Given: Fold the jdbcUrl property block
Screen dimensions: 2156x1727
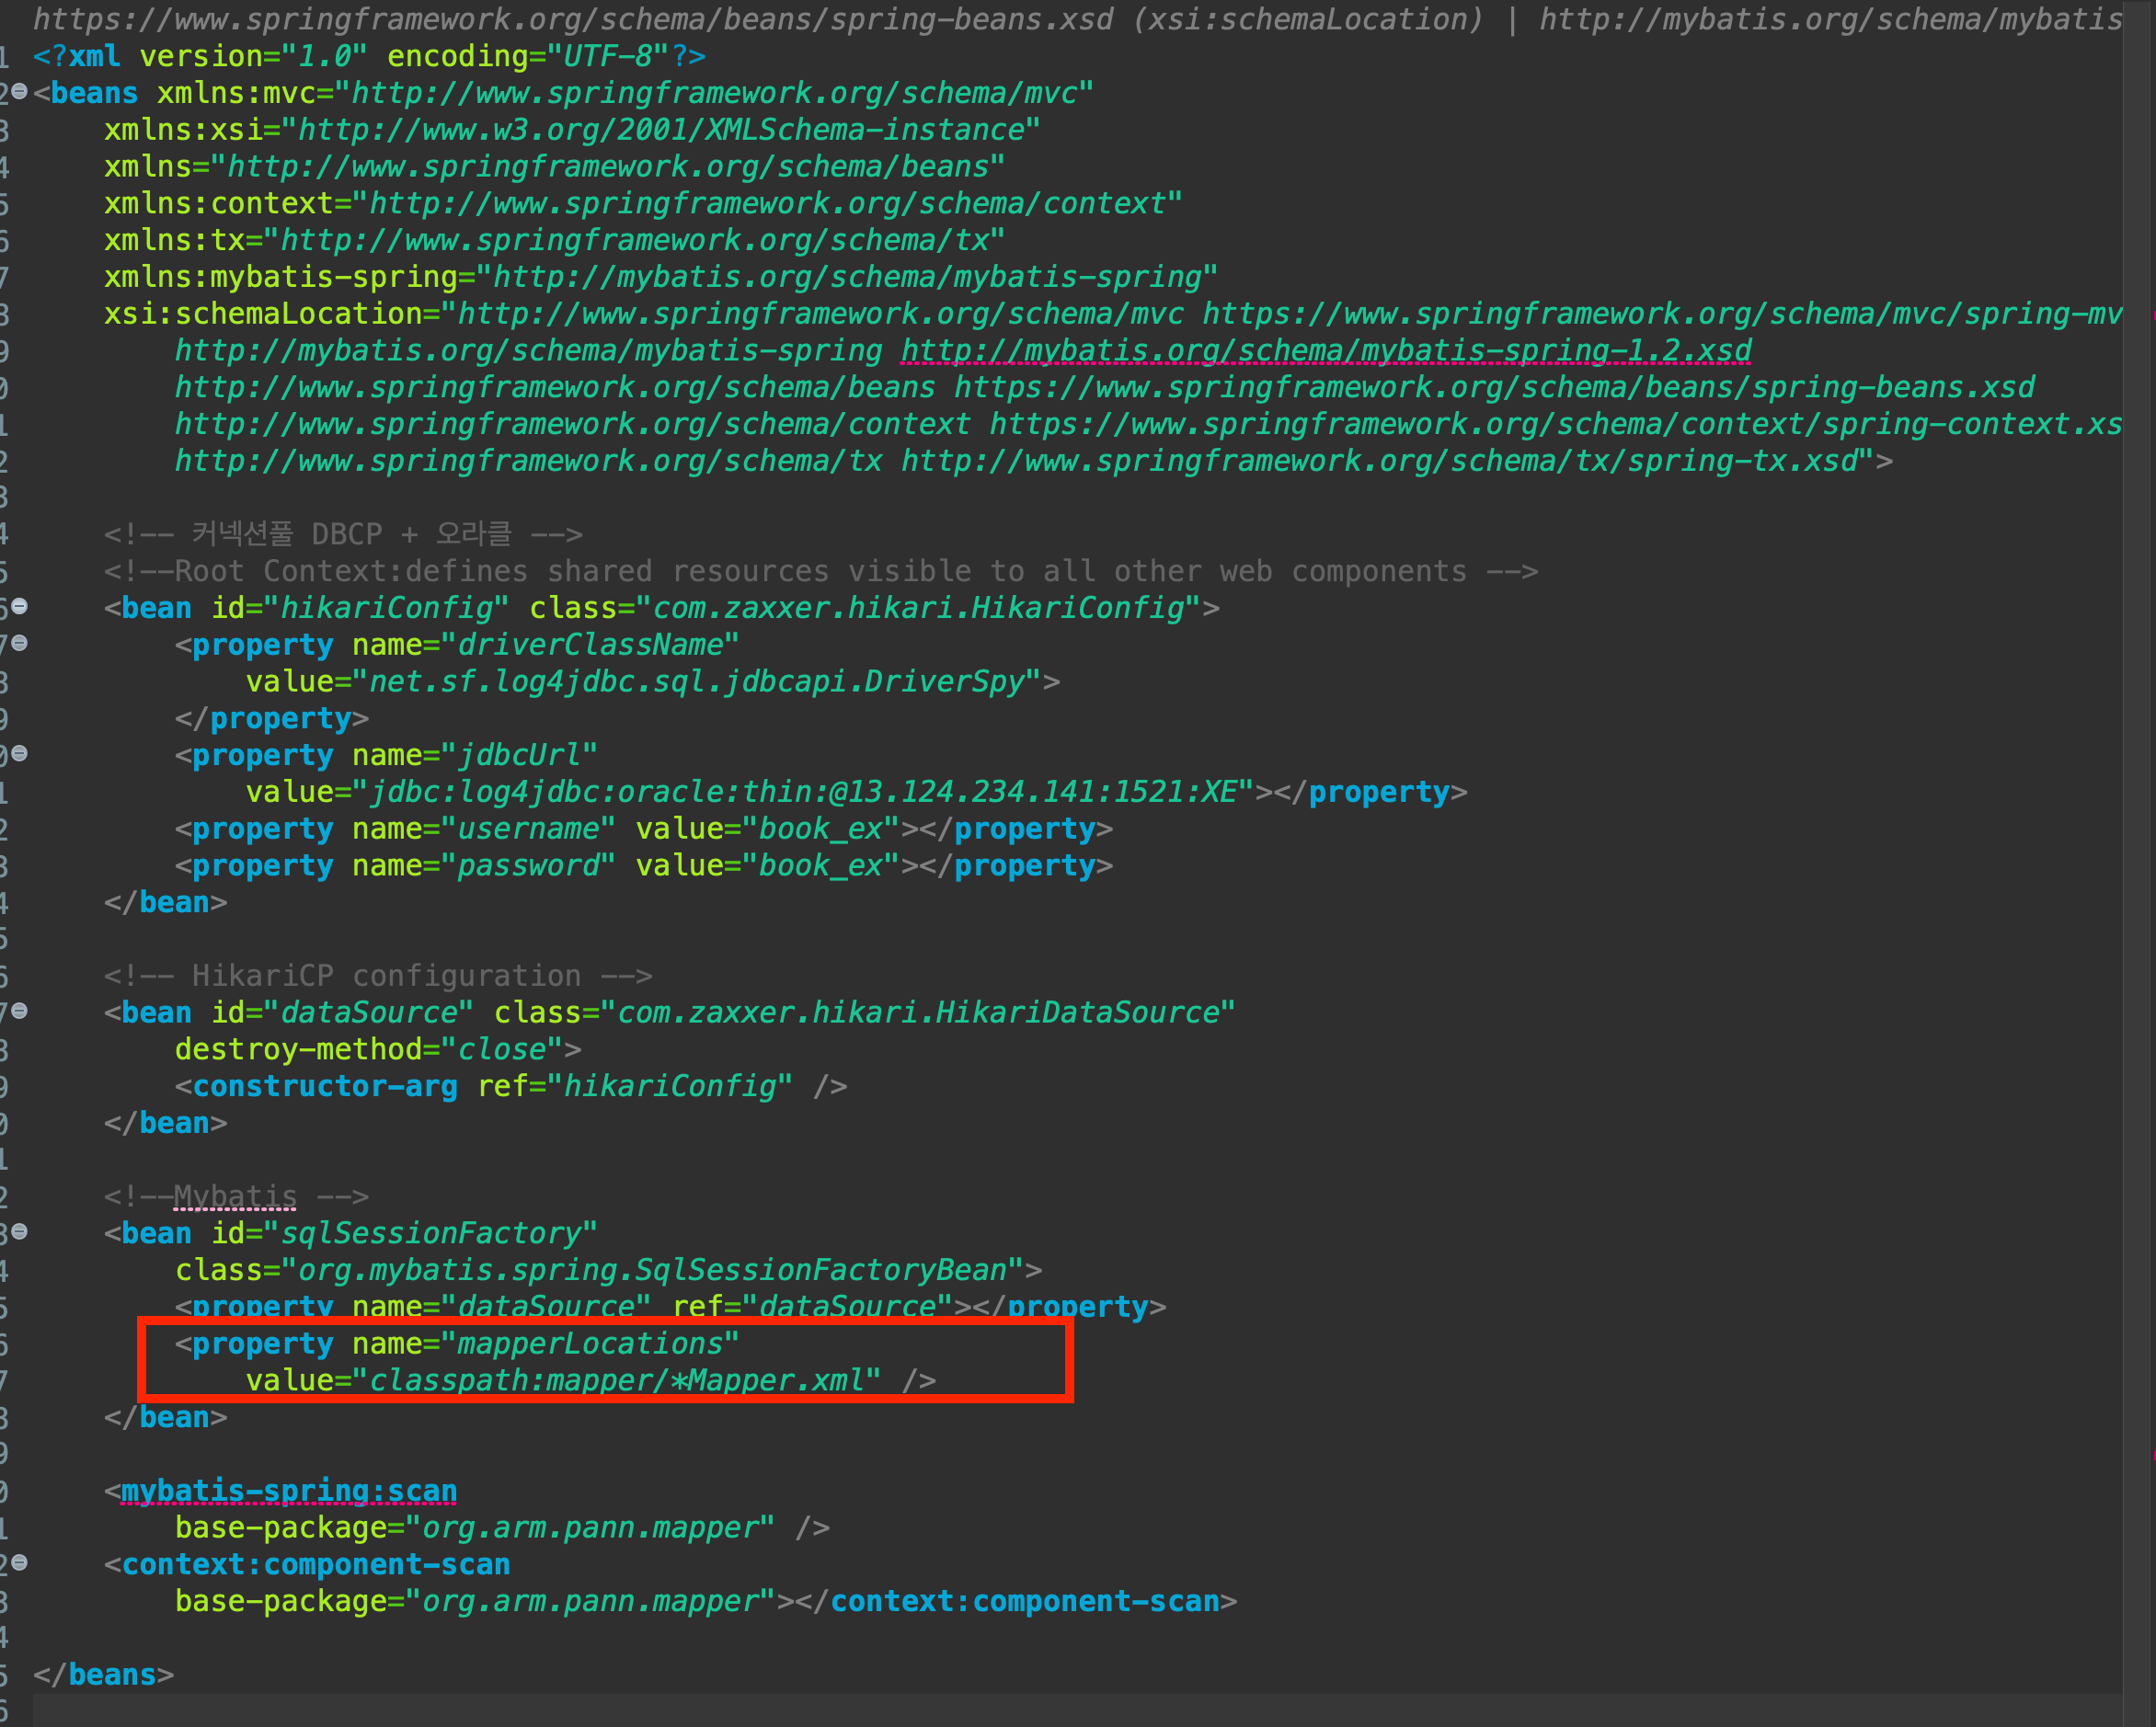Looking at the screenshot, I should point(19,753).
